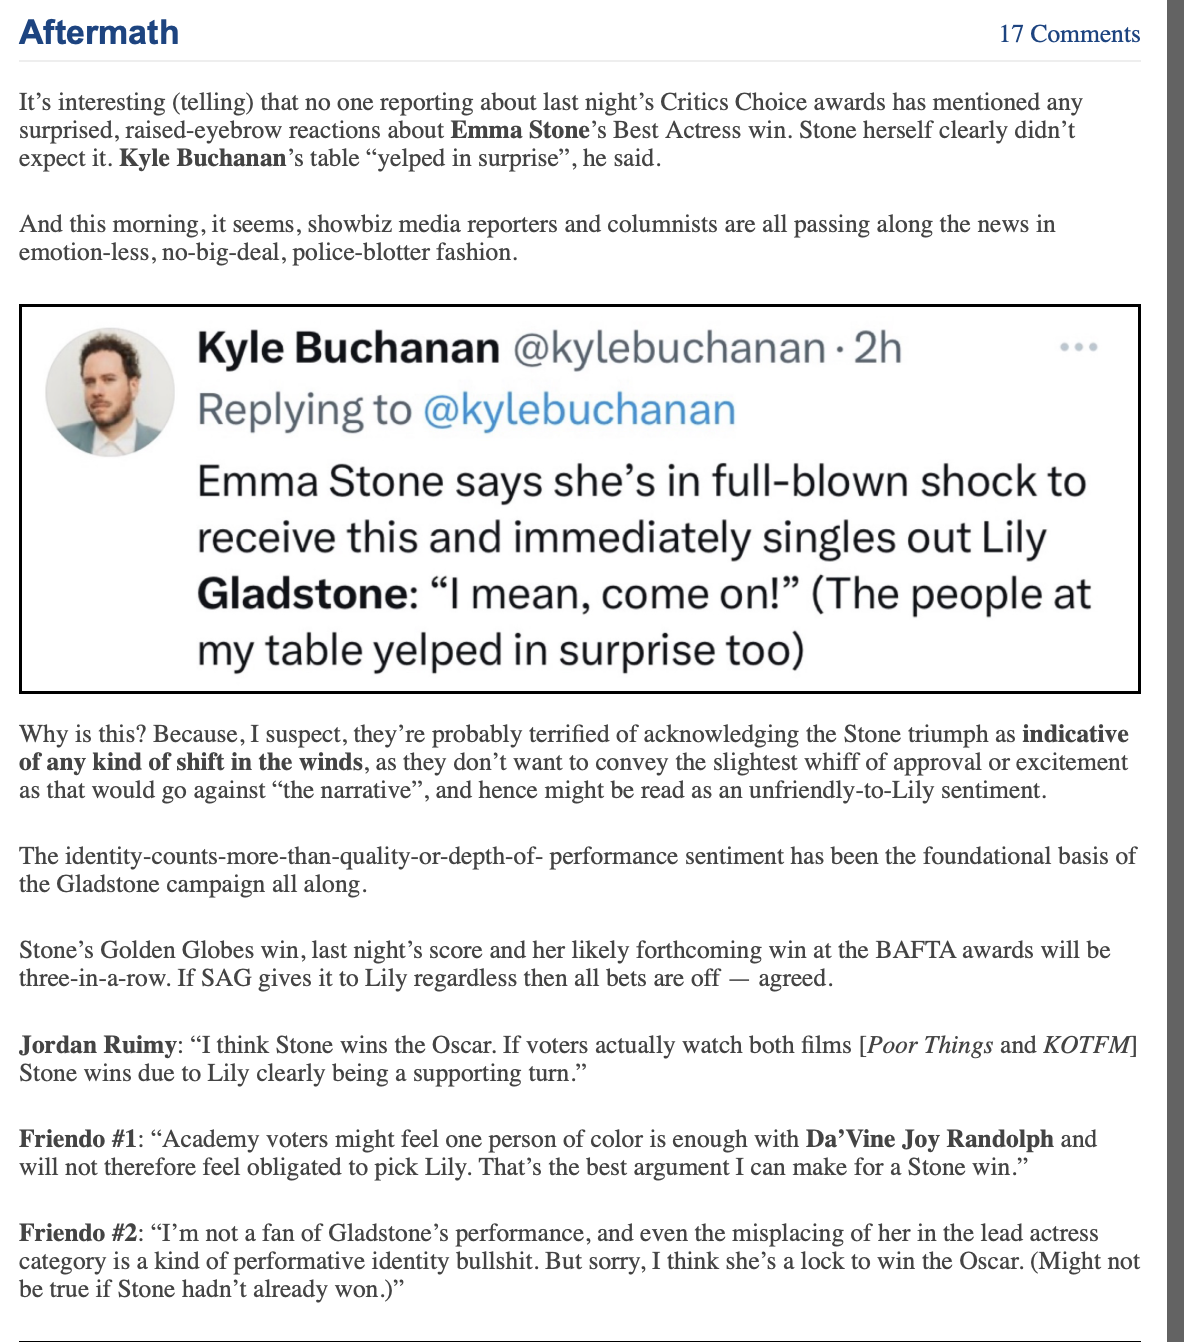The width and height of the screenshot is (1184, 1342).
Task: Click the italic Poor Things title
Action: tap(930, 1045)
